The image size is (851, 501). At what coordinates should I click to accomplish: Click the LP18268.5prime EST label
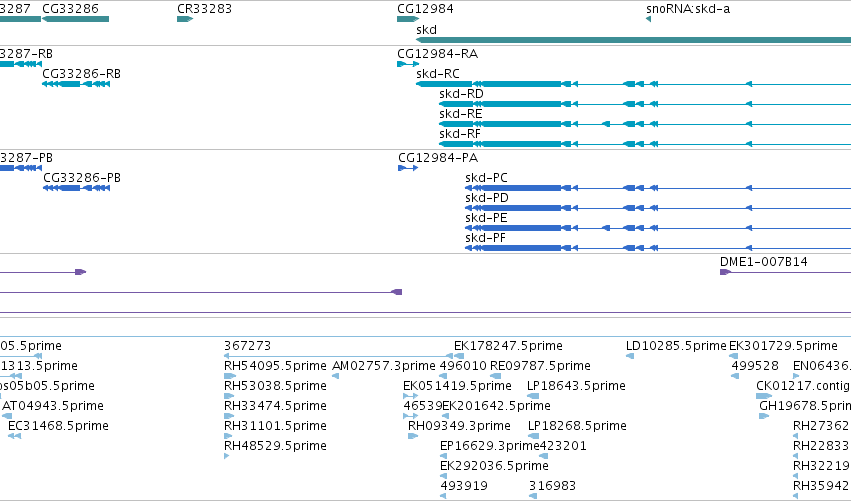[x=577, y=426]
